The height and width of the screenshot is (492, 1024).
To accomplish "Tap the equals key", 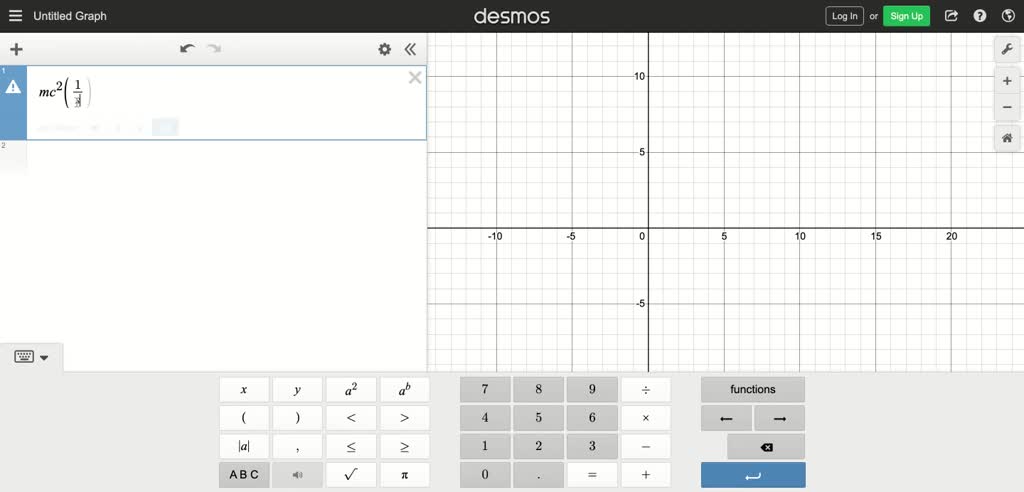I will coord(592,475).
